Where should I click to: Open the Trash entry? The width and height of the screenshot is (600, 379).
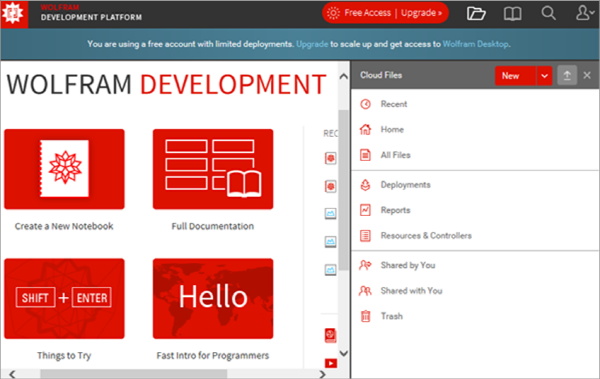[391, 316]
